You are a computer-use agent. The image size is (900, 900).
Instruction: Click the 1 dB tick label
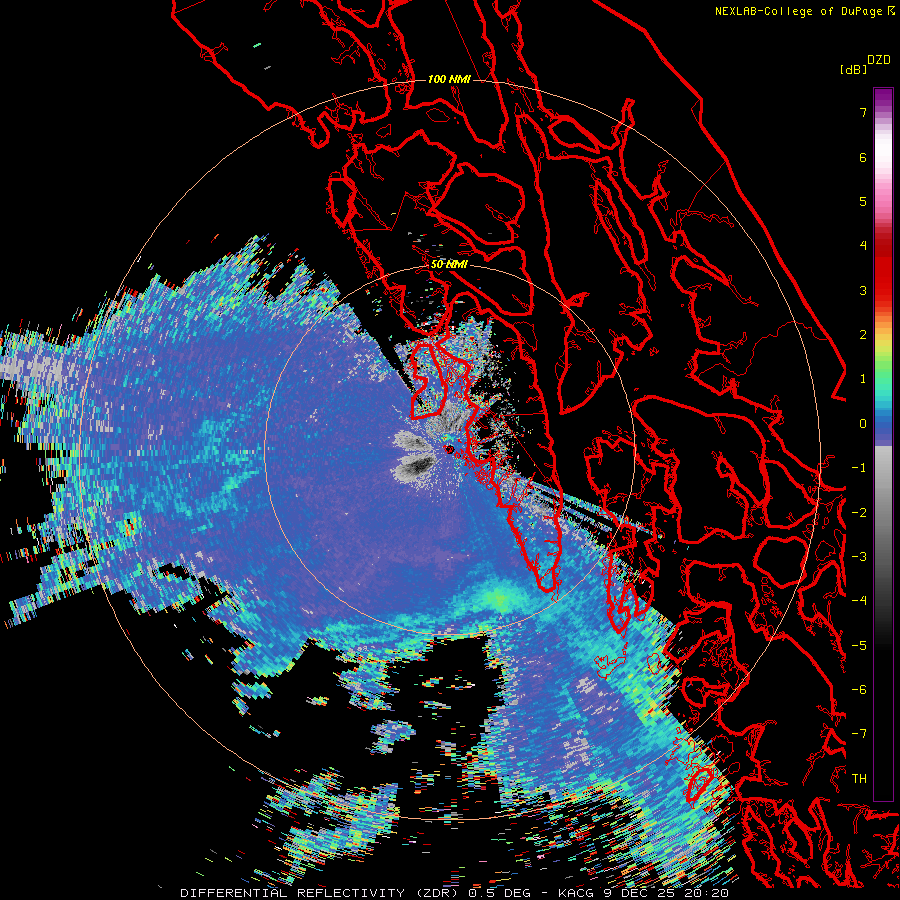coord(863,379)
